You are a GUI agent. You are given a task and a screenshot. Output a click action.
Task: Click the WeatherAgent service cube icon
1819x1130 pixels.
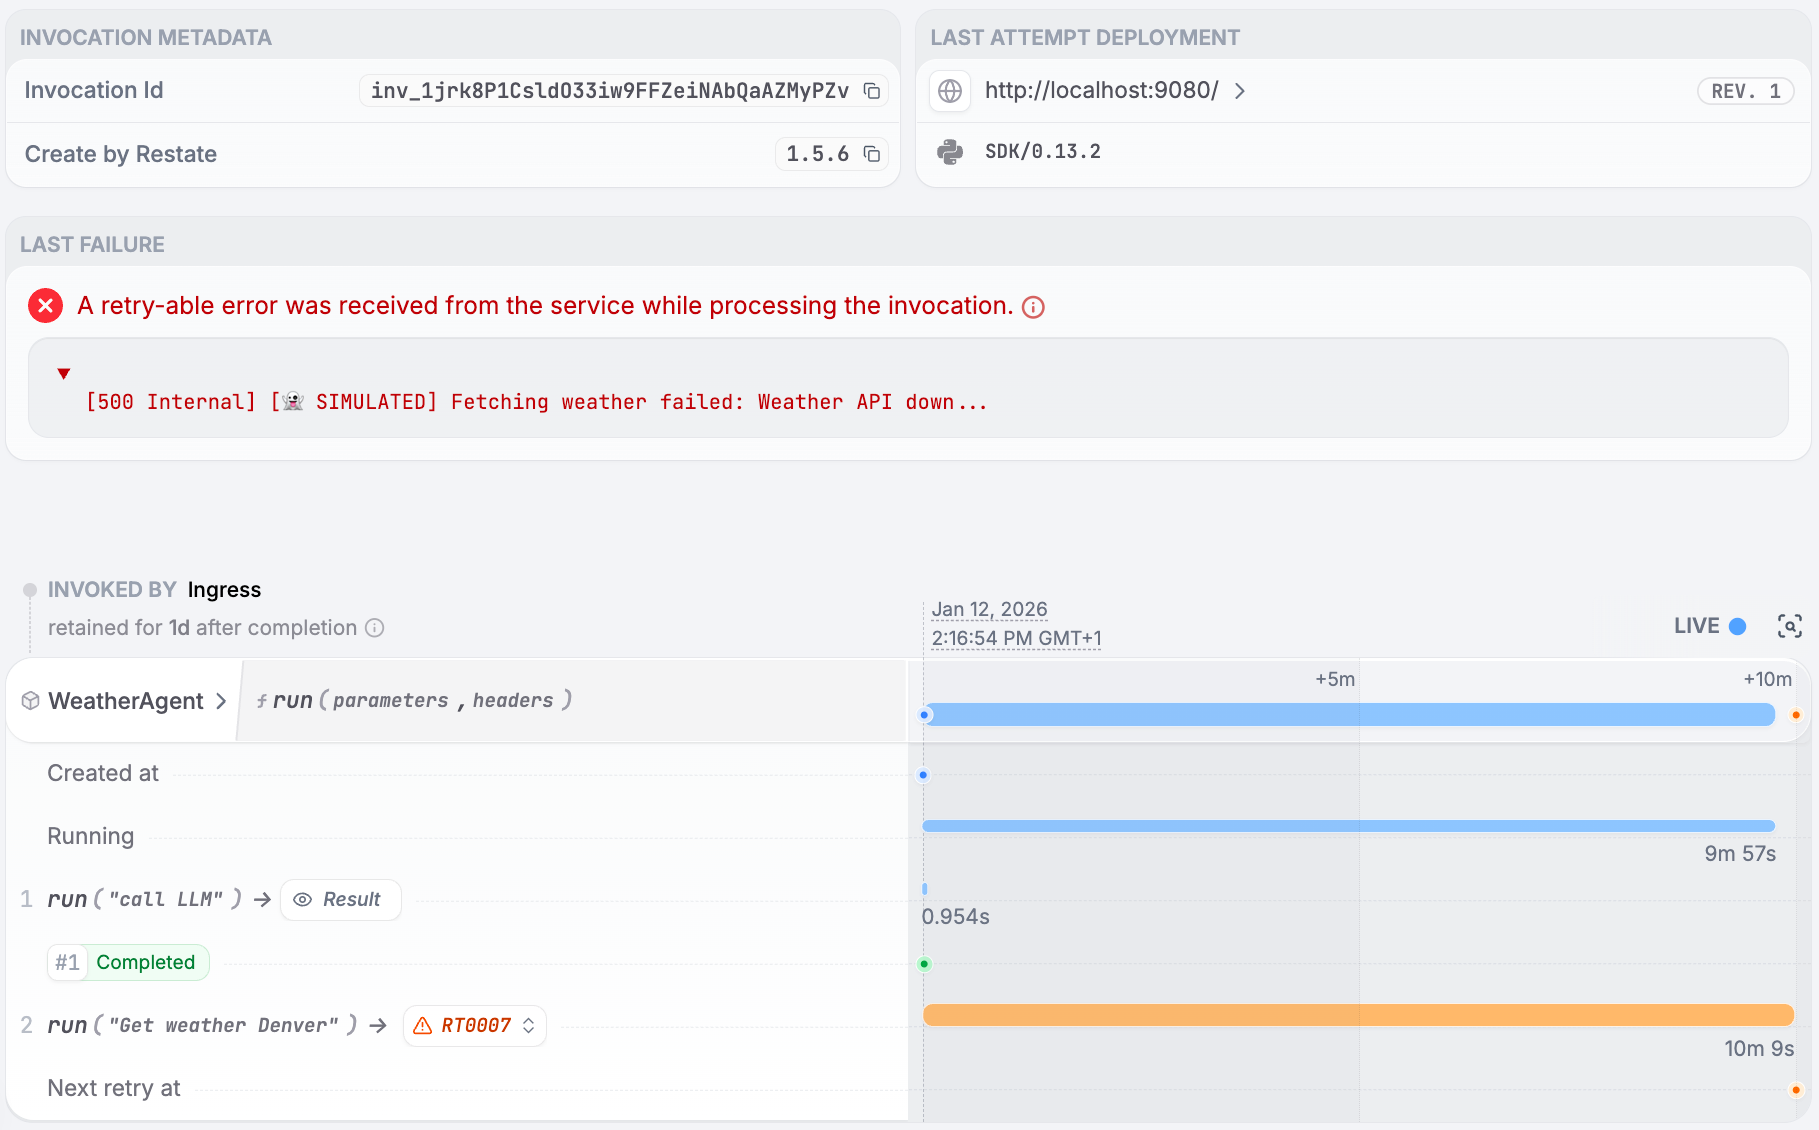(x=31, y=701)
